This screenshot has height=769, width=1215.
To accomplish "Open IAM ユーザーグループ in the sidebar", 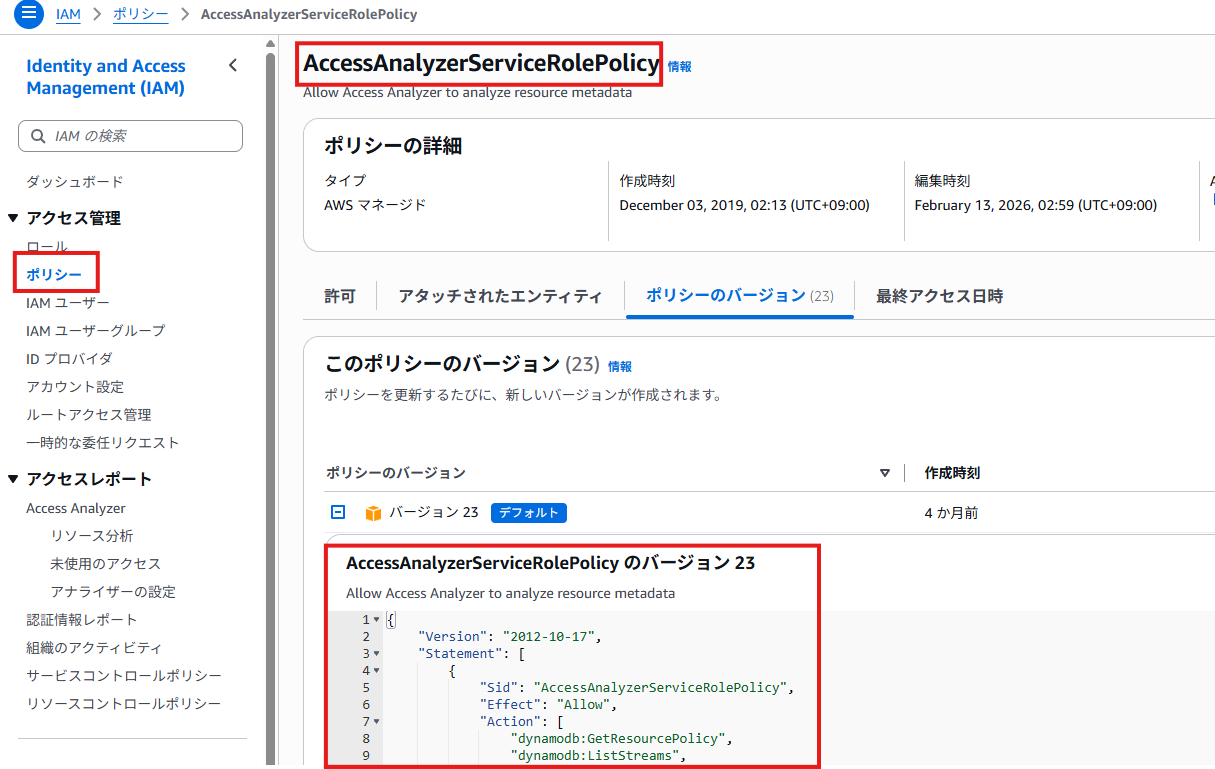I will (x=96, y=330).
